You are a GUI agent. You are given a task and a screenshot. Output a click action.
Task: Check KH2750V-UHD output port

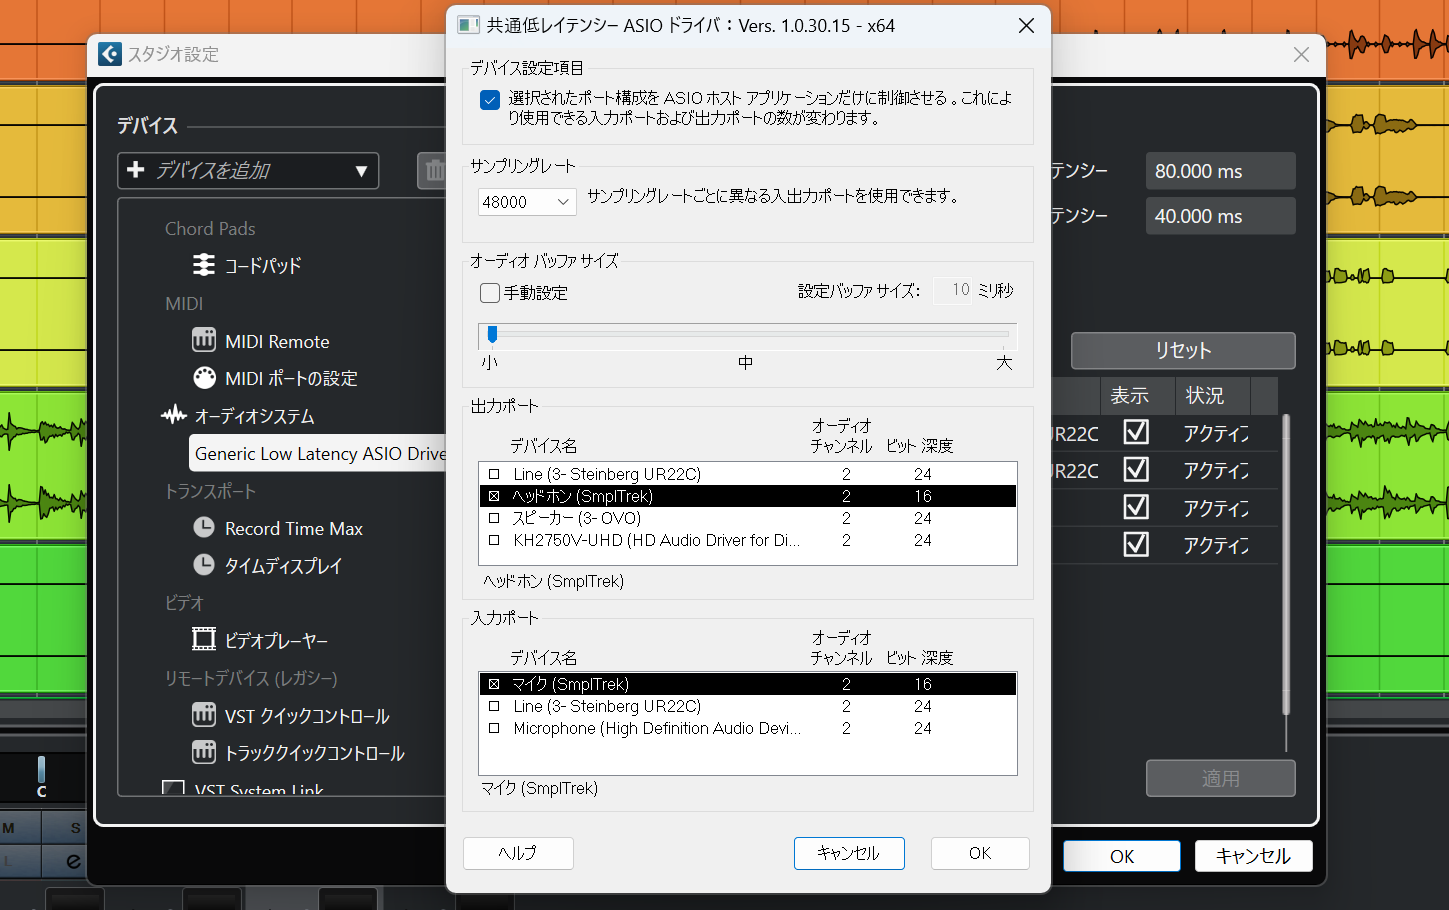coord(494,540)
